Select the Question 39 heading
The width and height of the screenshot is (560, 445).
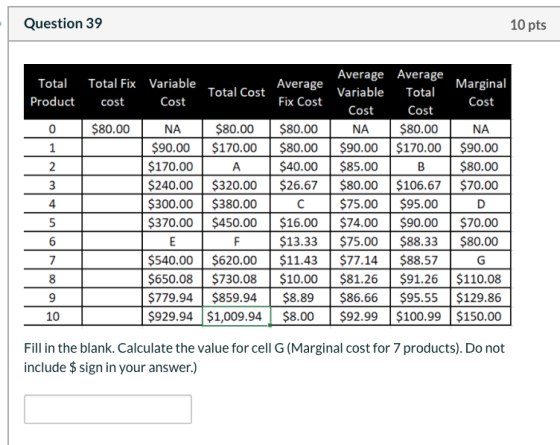point(63,24)
